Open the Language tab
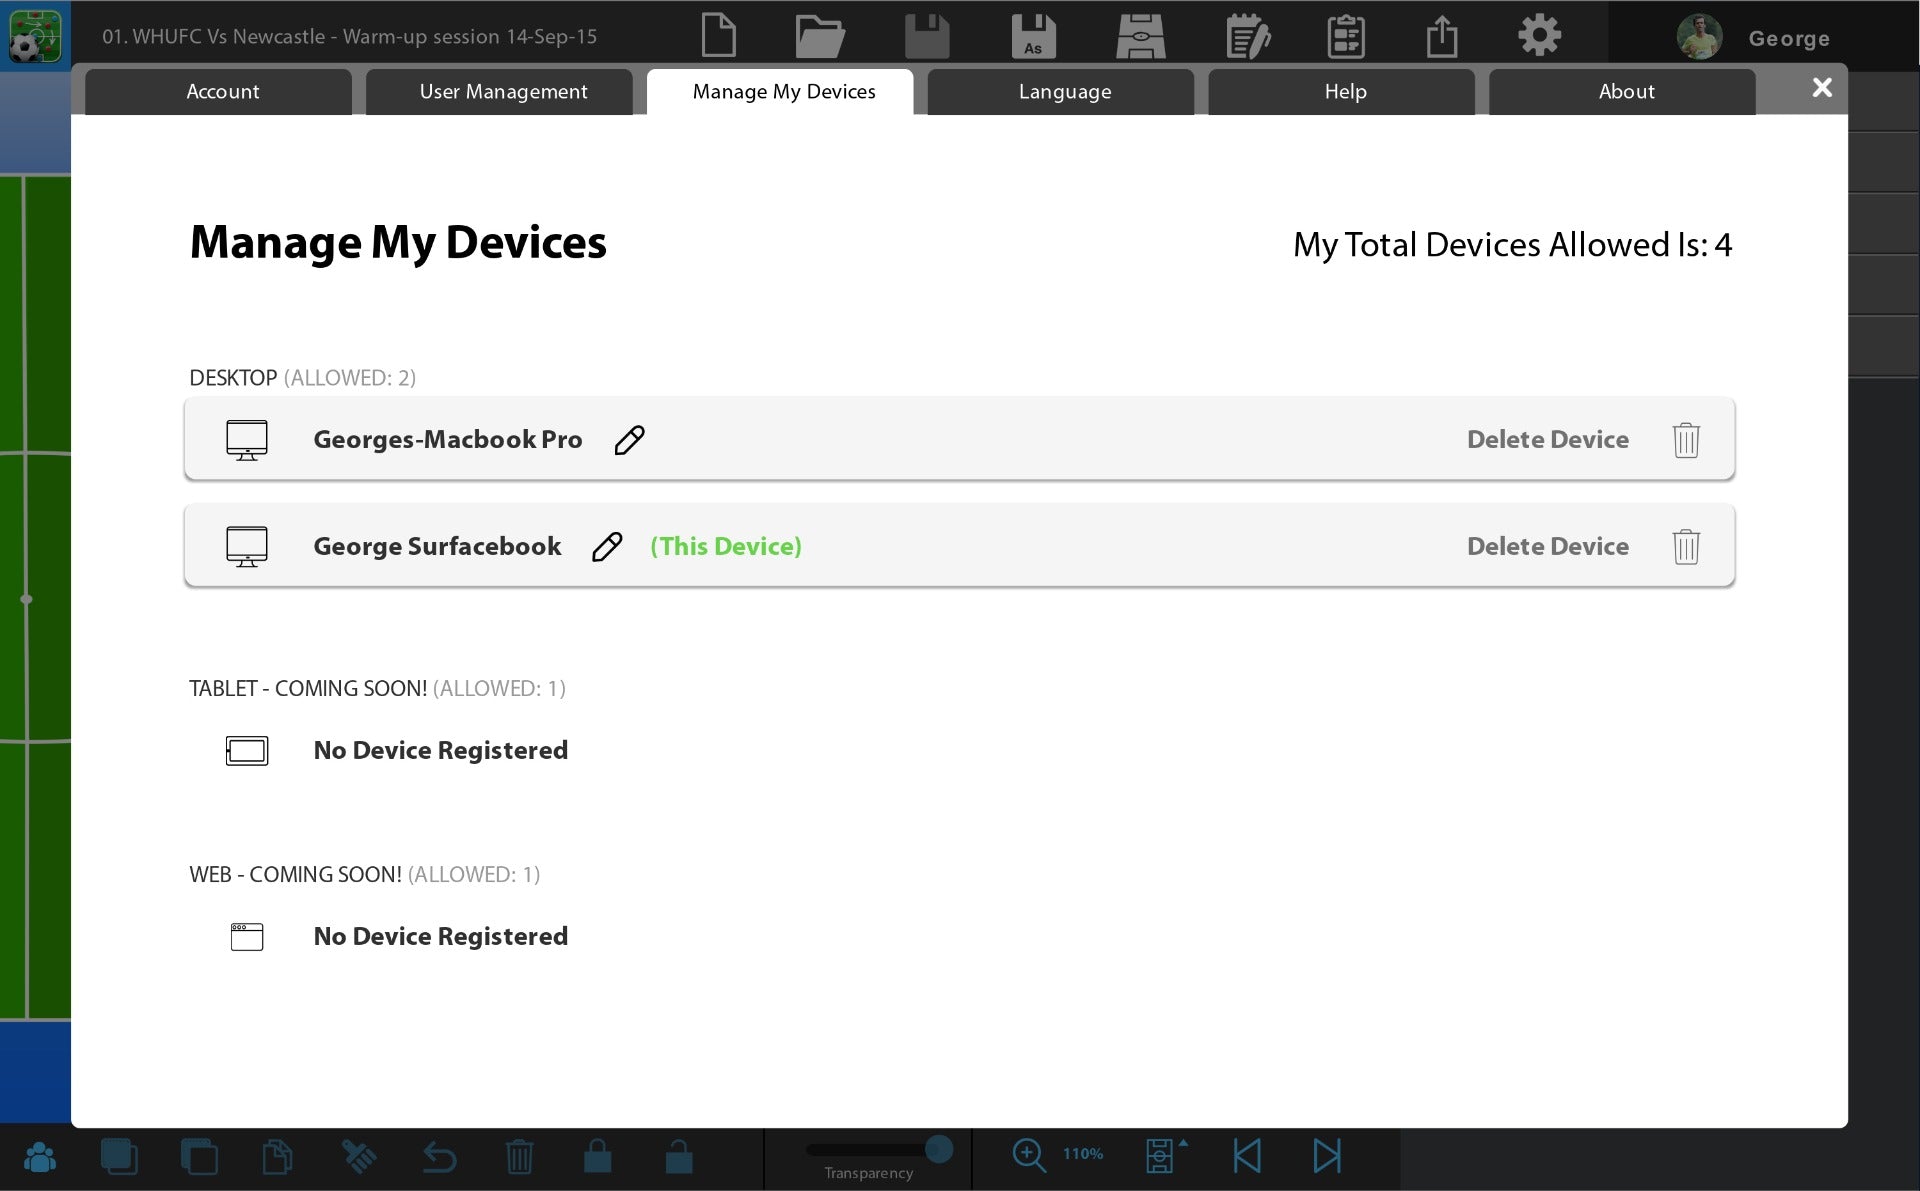 [x=1064, y=92]
